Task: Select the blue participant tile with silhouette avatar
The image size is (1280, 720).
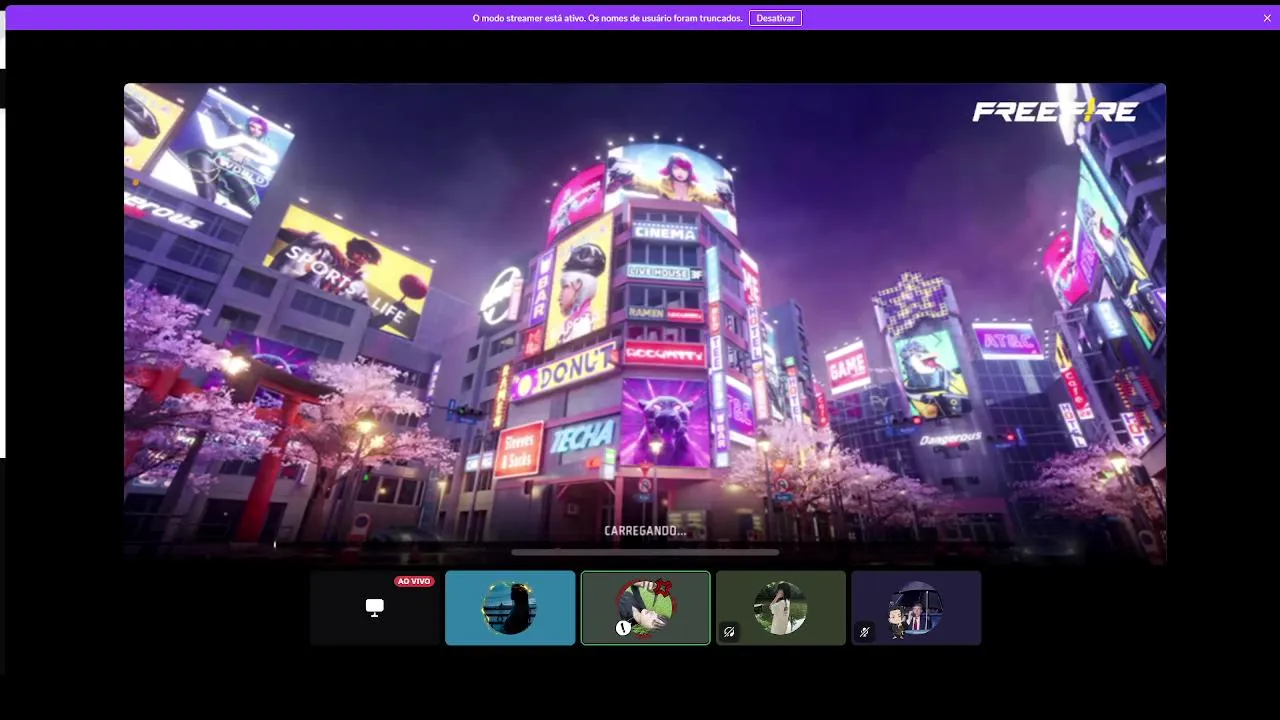Action: tap(510, 608)
